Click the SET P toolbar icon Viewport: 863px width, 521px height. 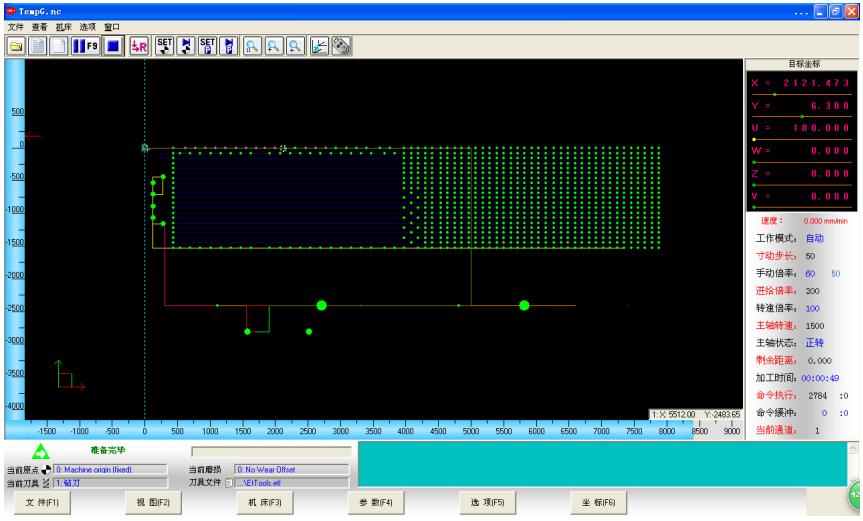tap(208, 45)
